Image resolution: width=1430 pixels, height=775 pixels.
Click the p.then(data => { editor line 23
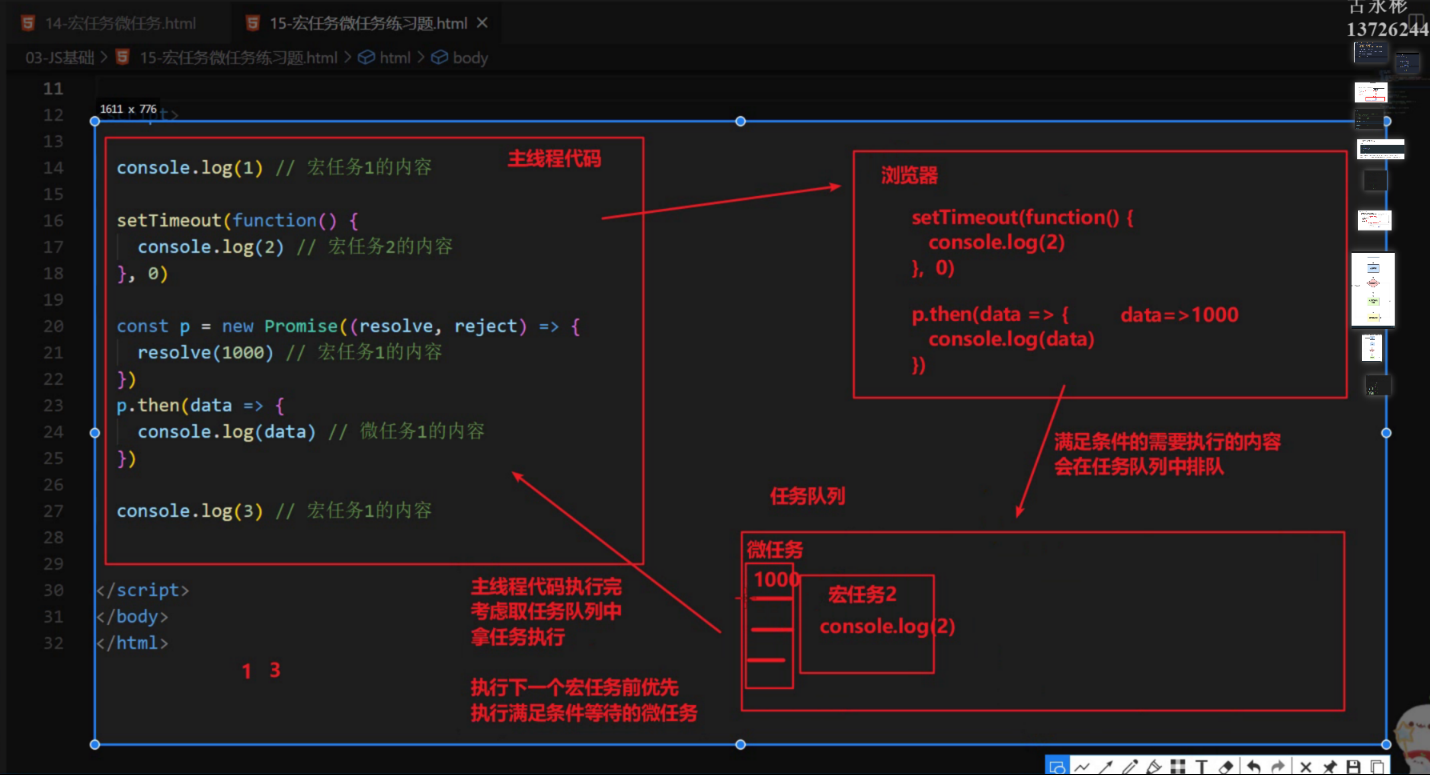point(201,405)
